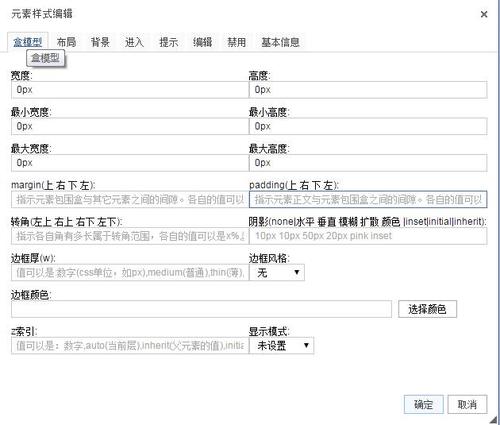Go to the 编辑 tab
This screenshot has width=500, height=425.
(x=202, y=42)
